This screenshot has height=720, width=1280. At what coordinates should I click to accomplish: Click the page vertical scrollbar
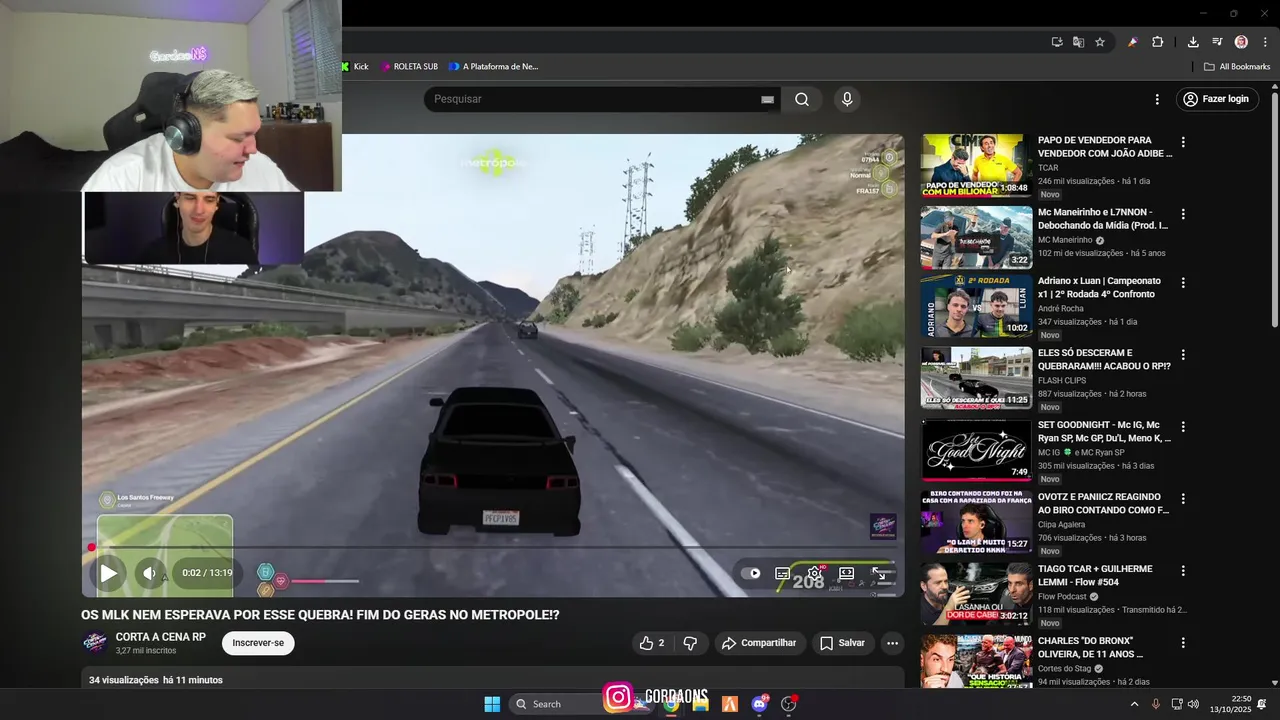pyautogui.click(x=1274, y=210)
